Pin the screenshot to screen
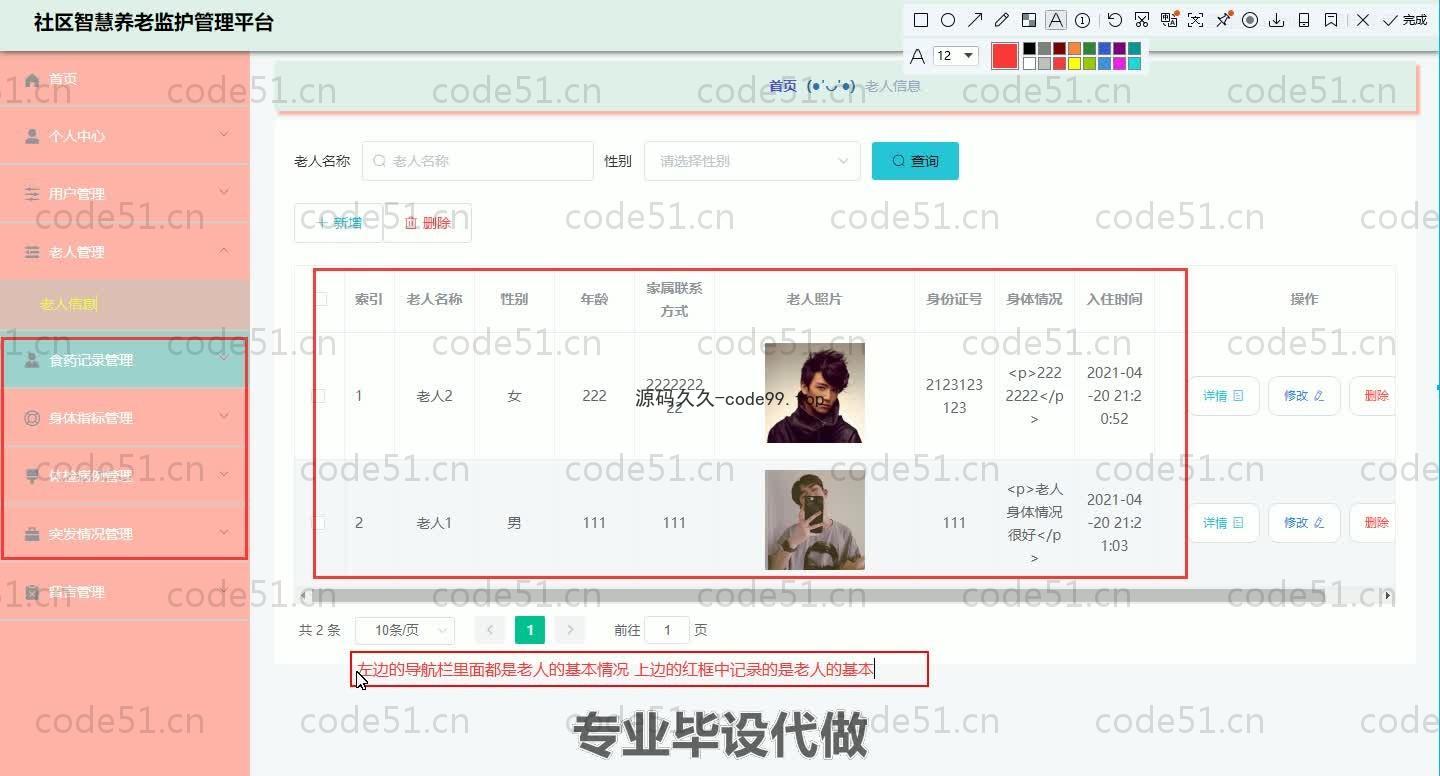Viewport: 1440px width, 776px height. coord(1223,20)
